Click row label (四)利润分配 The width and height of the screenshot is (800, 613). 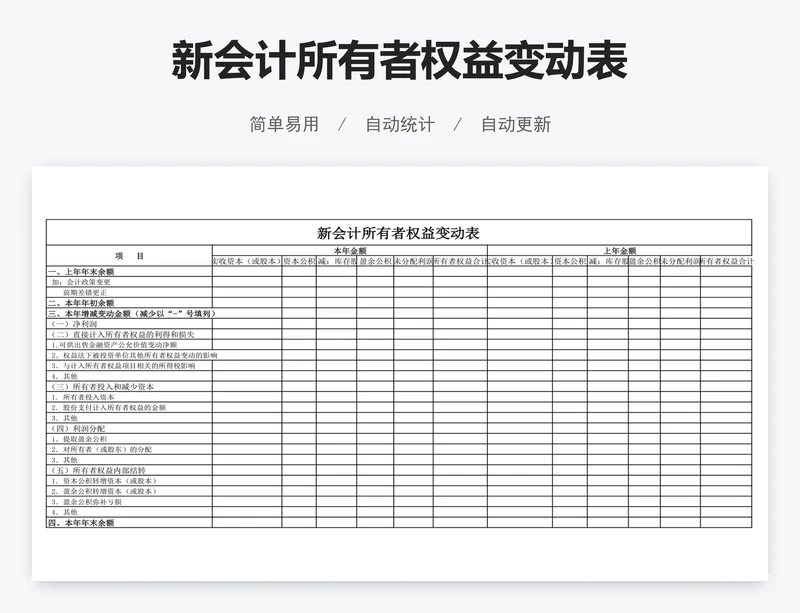(78, 428)
